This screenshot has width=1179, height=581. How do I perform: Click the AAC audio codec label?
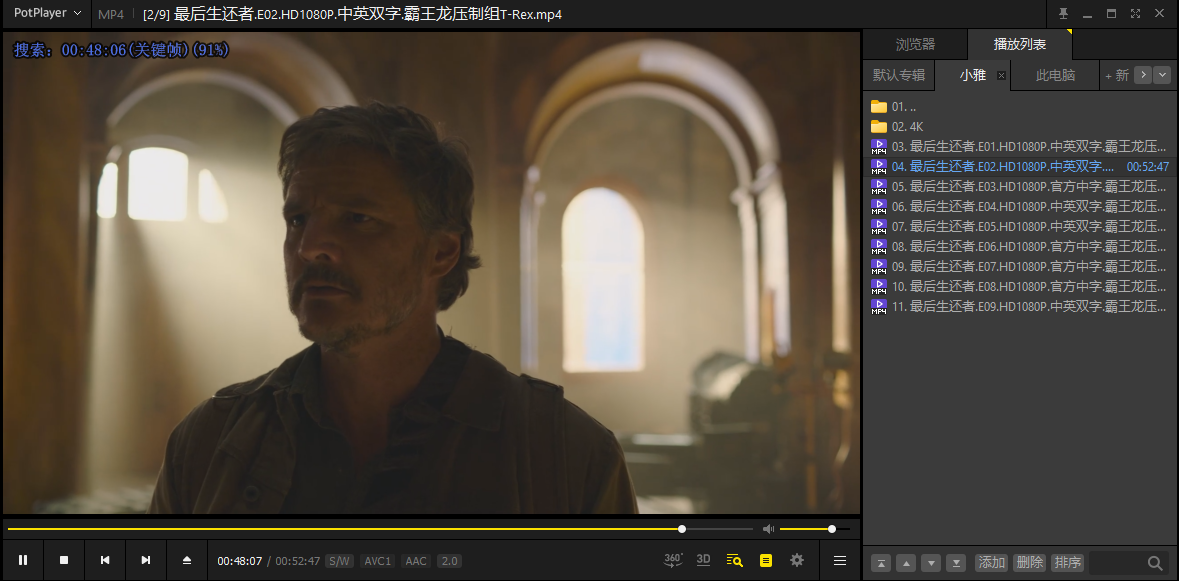point(416,561)
